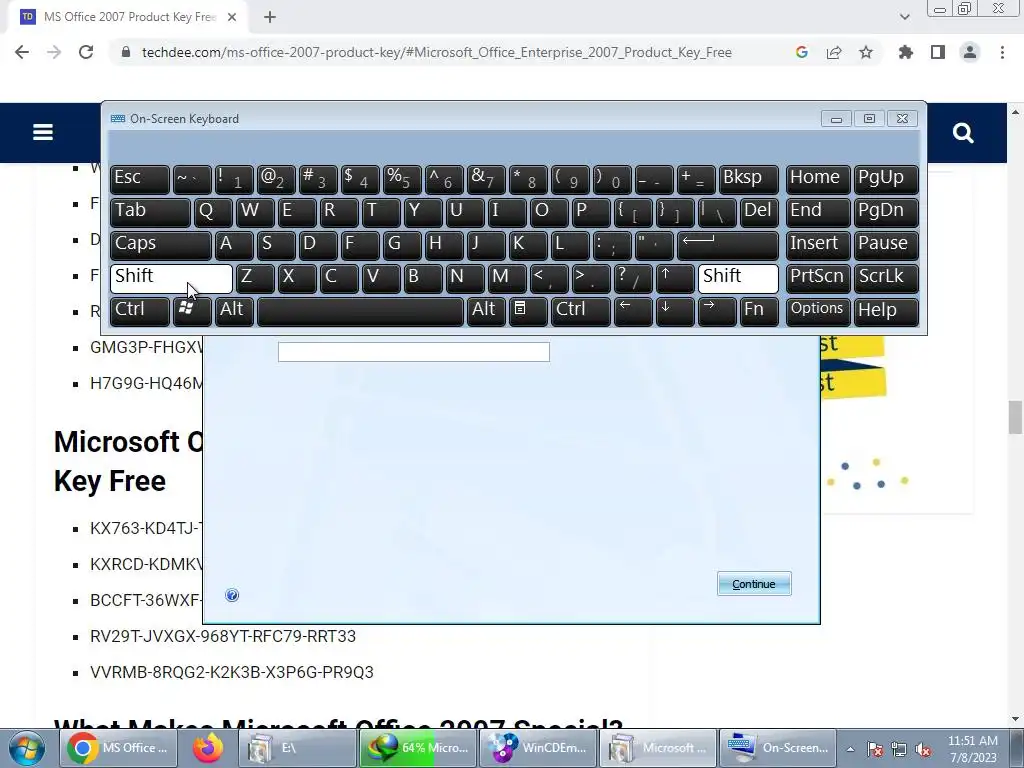The image size is (1024, 768).
Task: Click the Help key on keyboard
Action: 886,312
